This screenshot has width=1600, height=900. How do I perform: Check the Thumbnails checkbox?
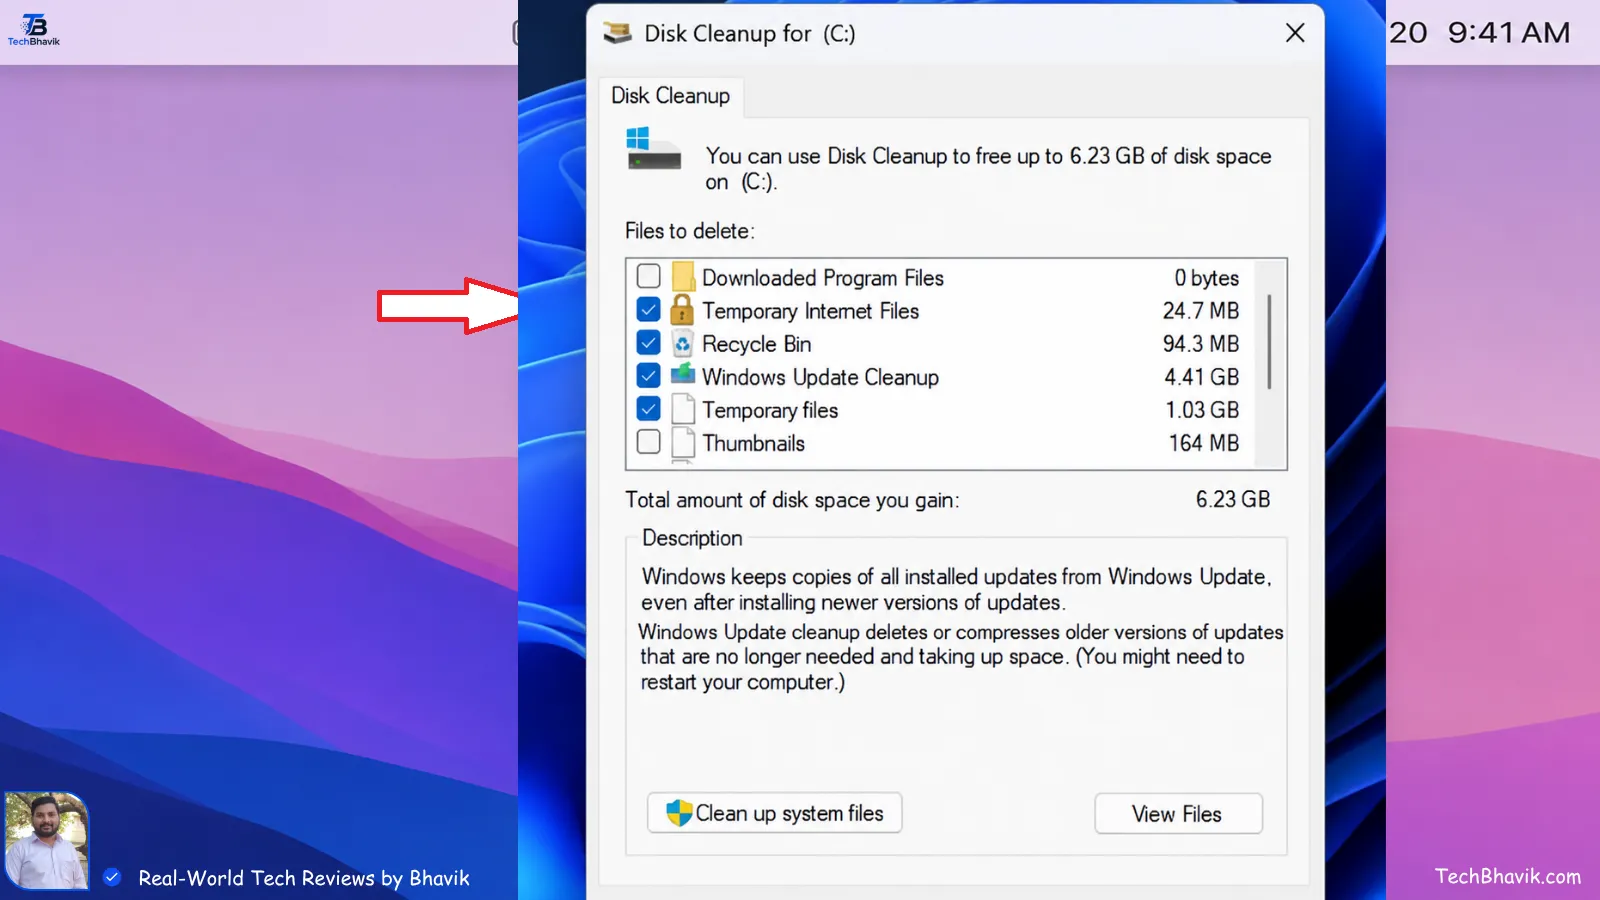(x=648, y=441)
